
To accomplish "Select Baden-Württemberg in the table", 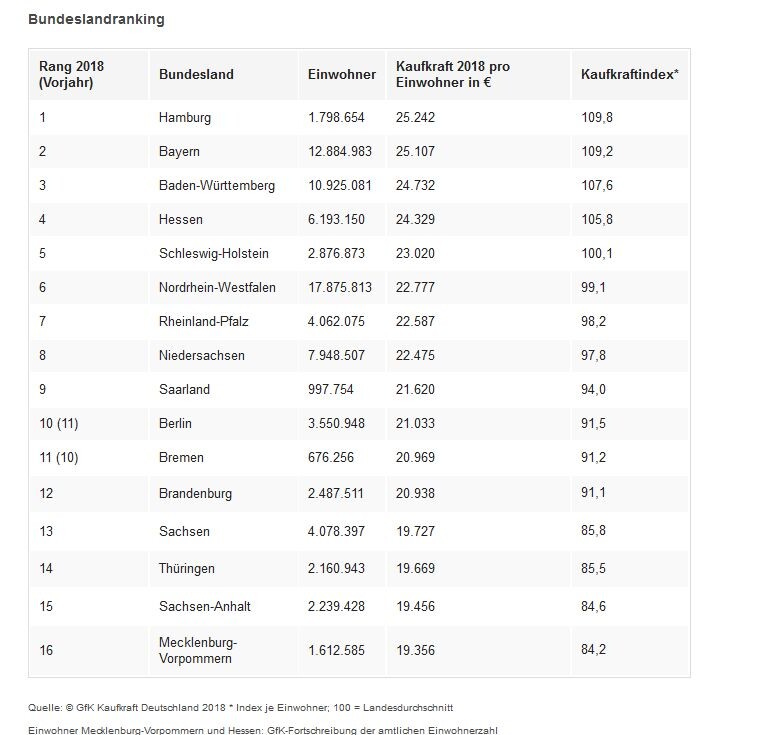I will point(217,186).
